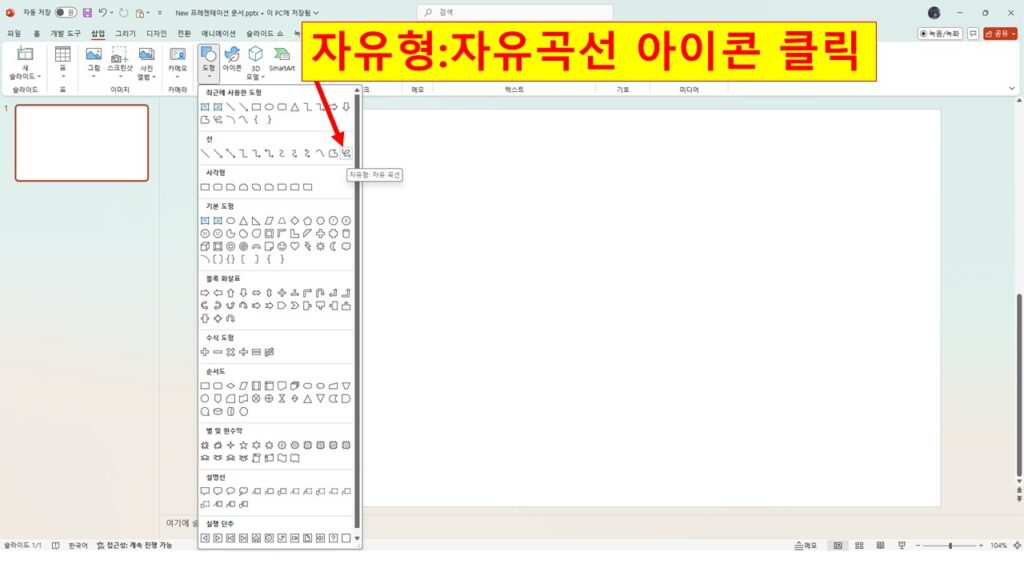Select the Smiley Face shape in 기본 도형
The image size is (1024, 576).
tap(281, 246)
